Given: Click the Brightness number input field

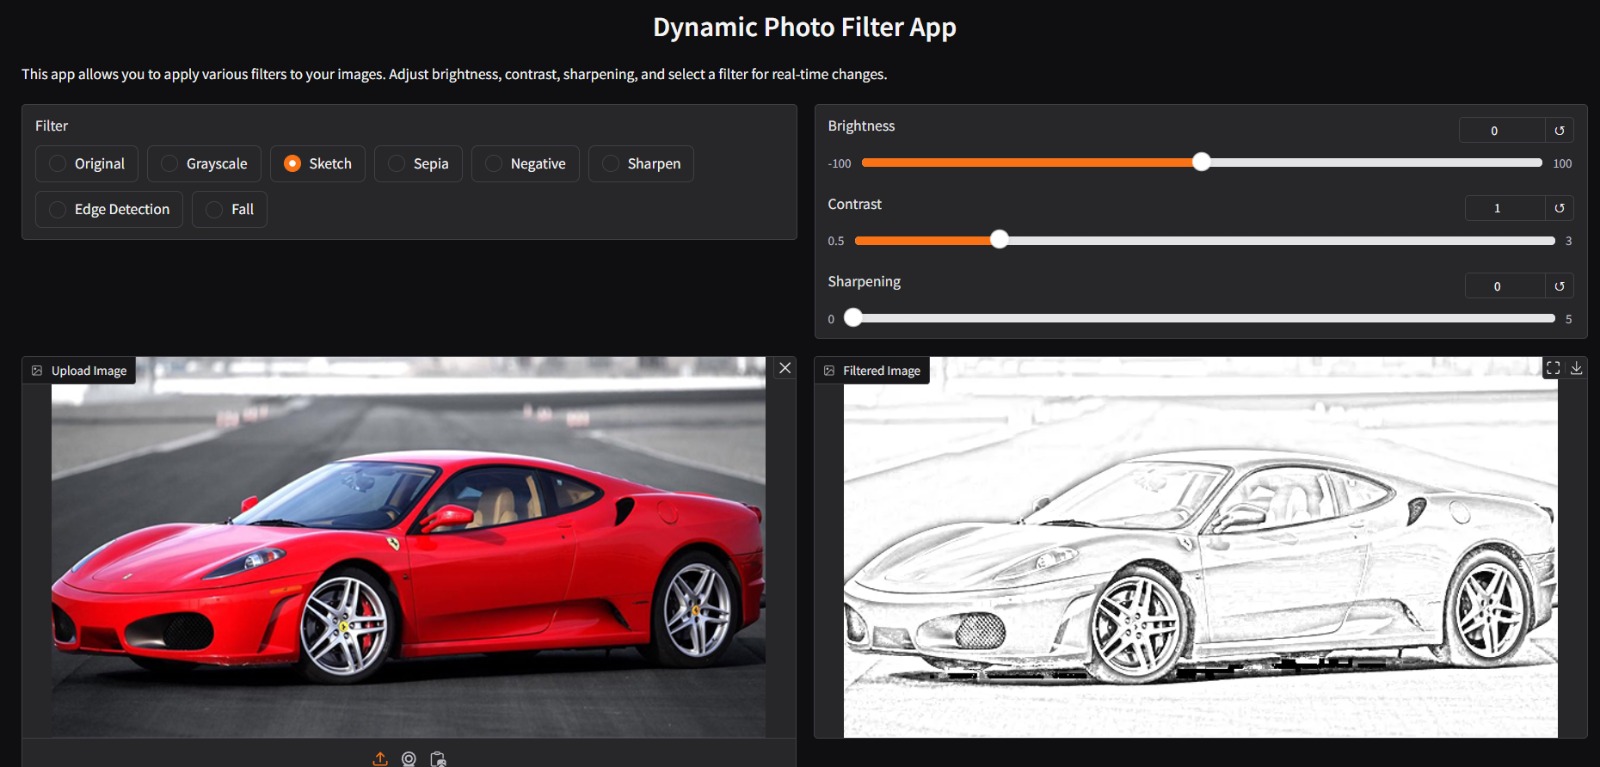Looking at the screenshot, I should coord(1500,130).
